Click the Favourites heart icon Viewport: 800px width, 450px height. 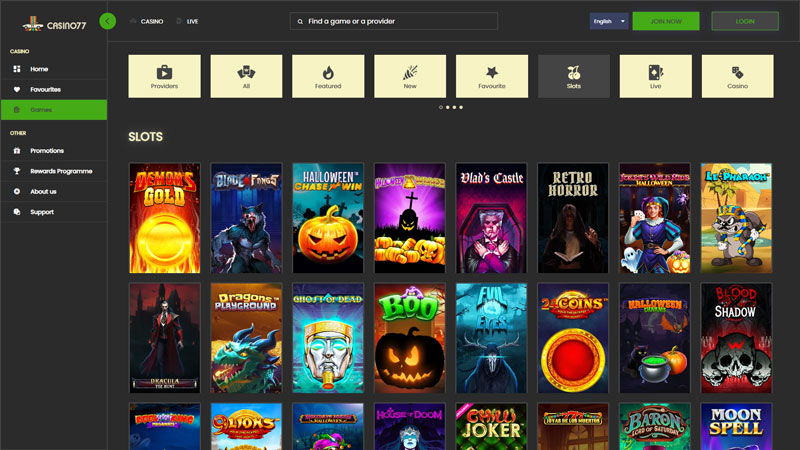click(x=17, y=89)
